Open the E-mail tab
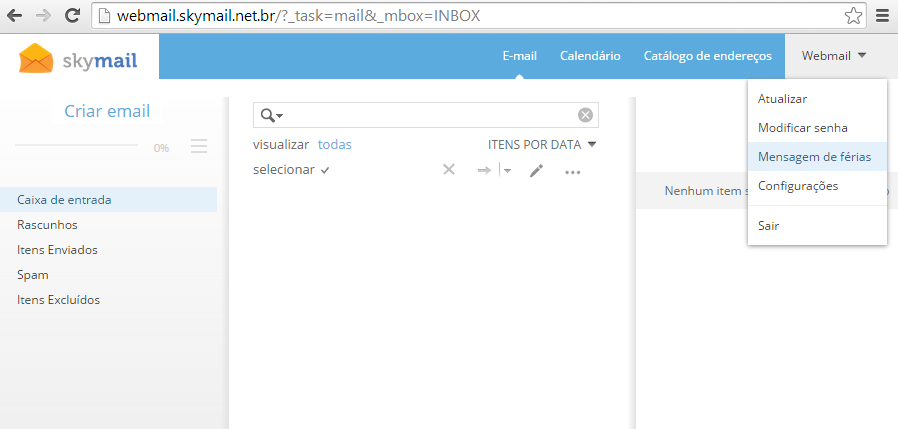The image size is (898, 429). (x=519, y=56)
